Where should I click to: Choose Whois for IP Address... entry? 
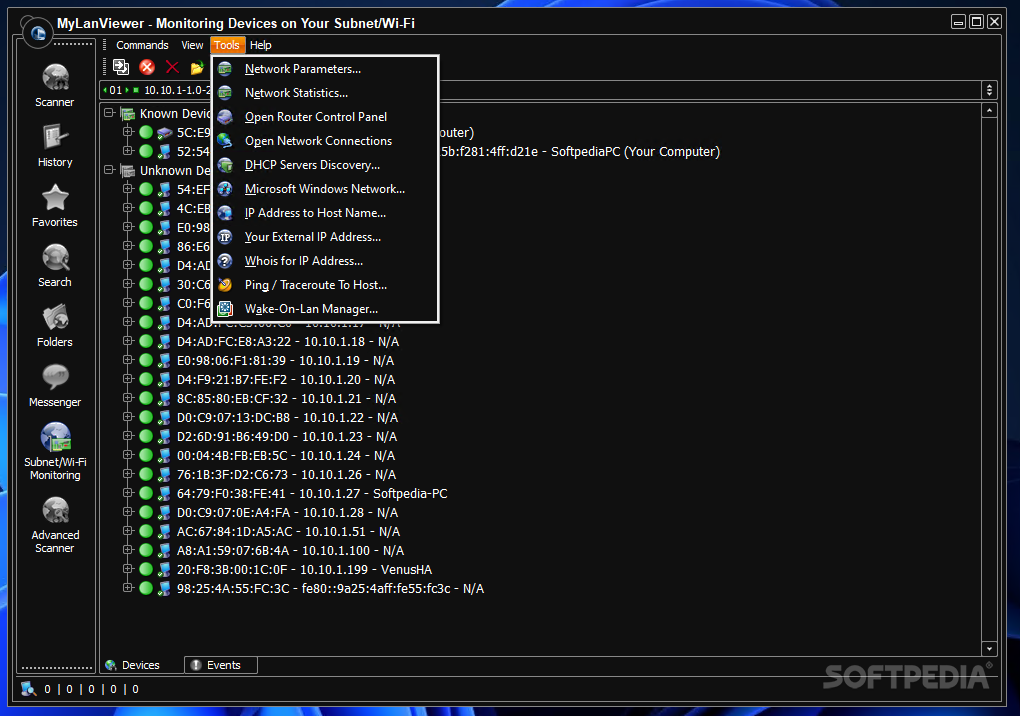325,261
